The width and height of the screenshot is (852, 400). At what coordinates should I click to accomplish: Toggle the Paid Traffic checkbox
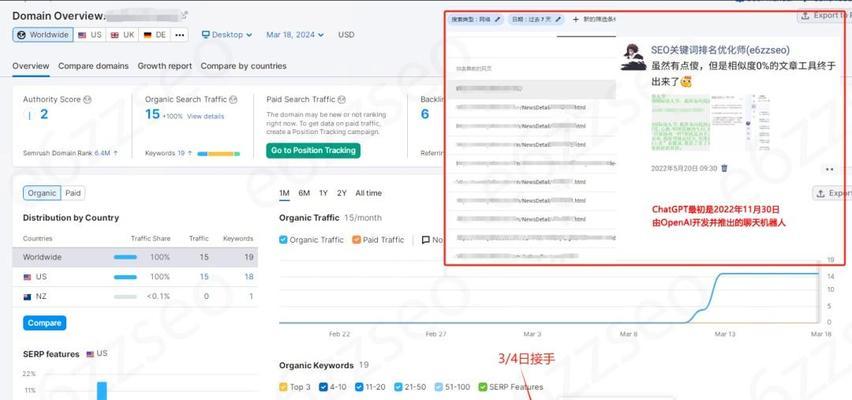point(356,240)
